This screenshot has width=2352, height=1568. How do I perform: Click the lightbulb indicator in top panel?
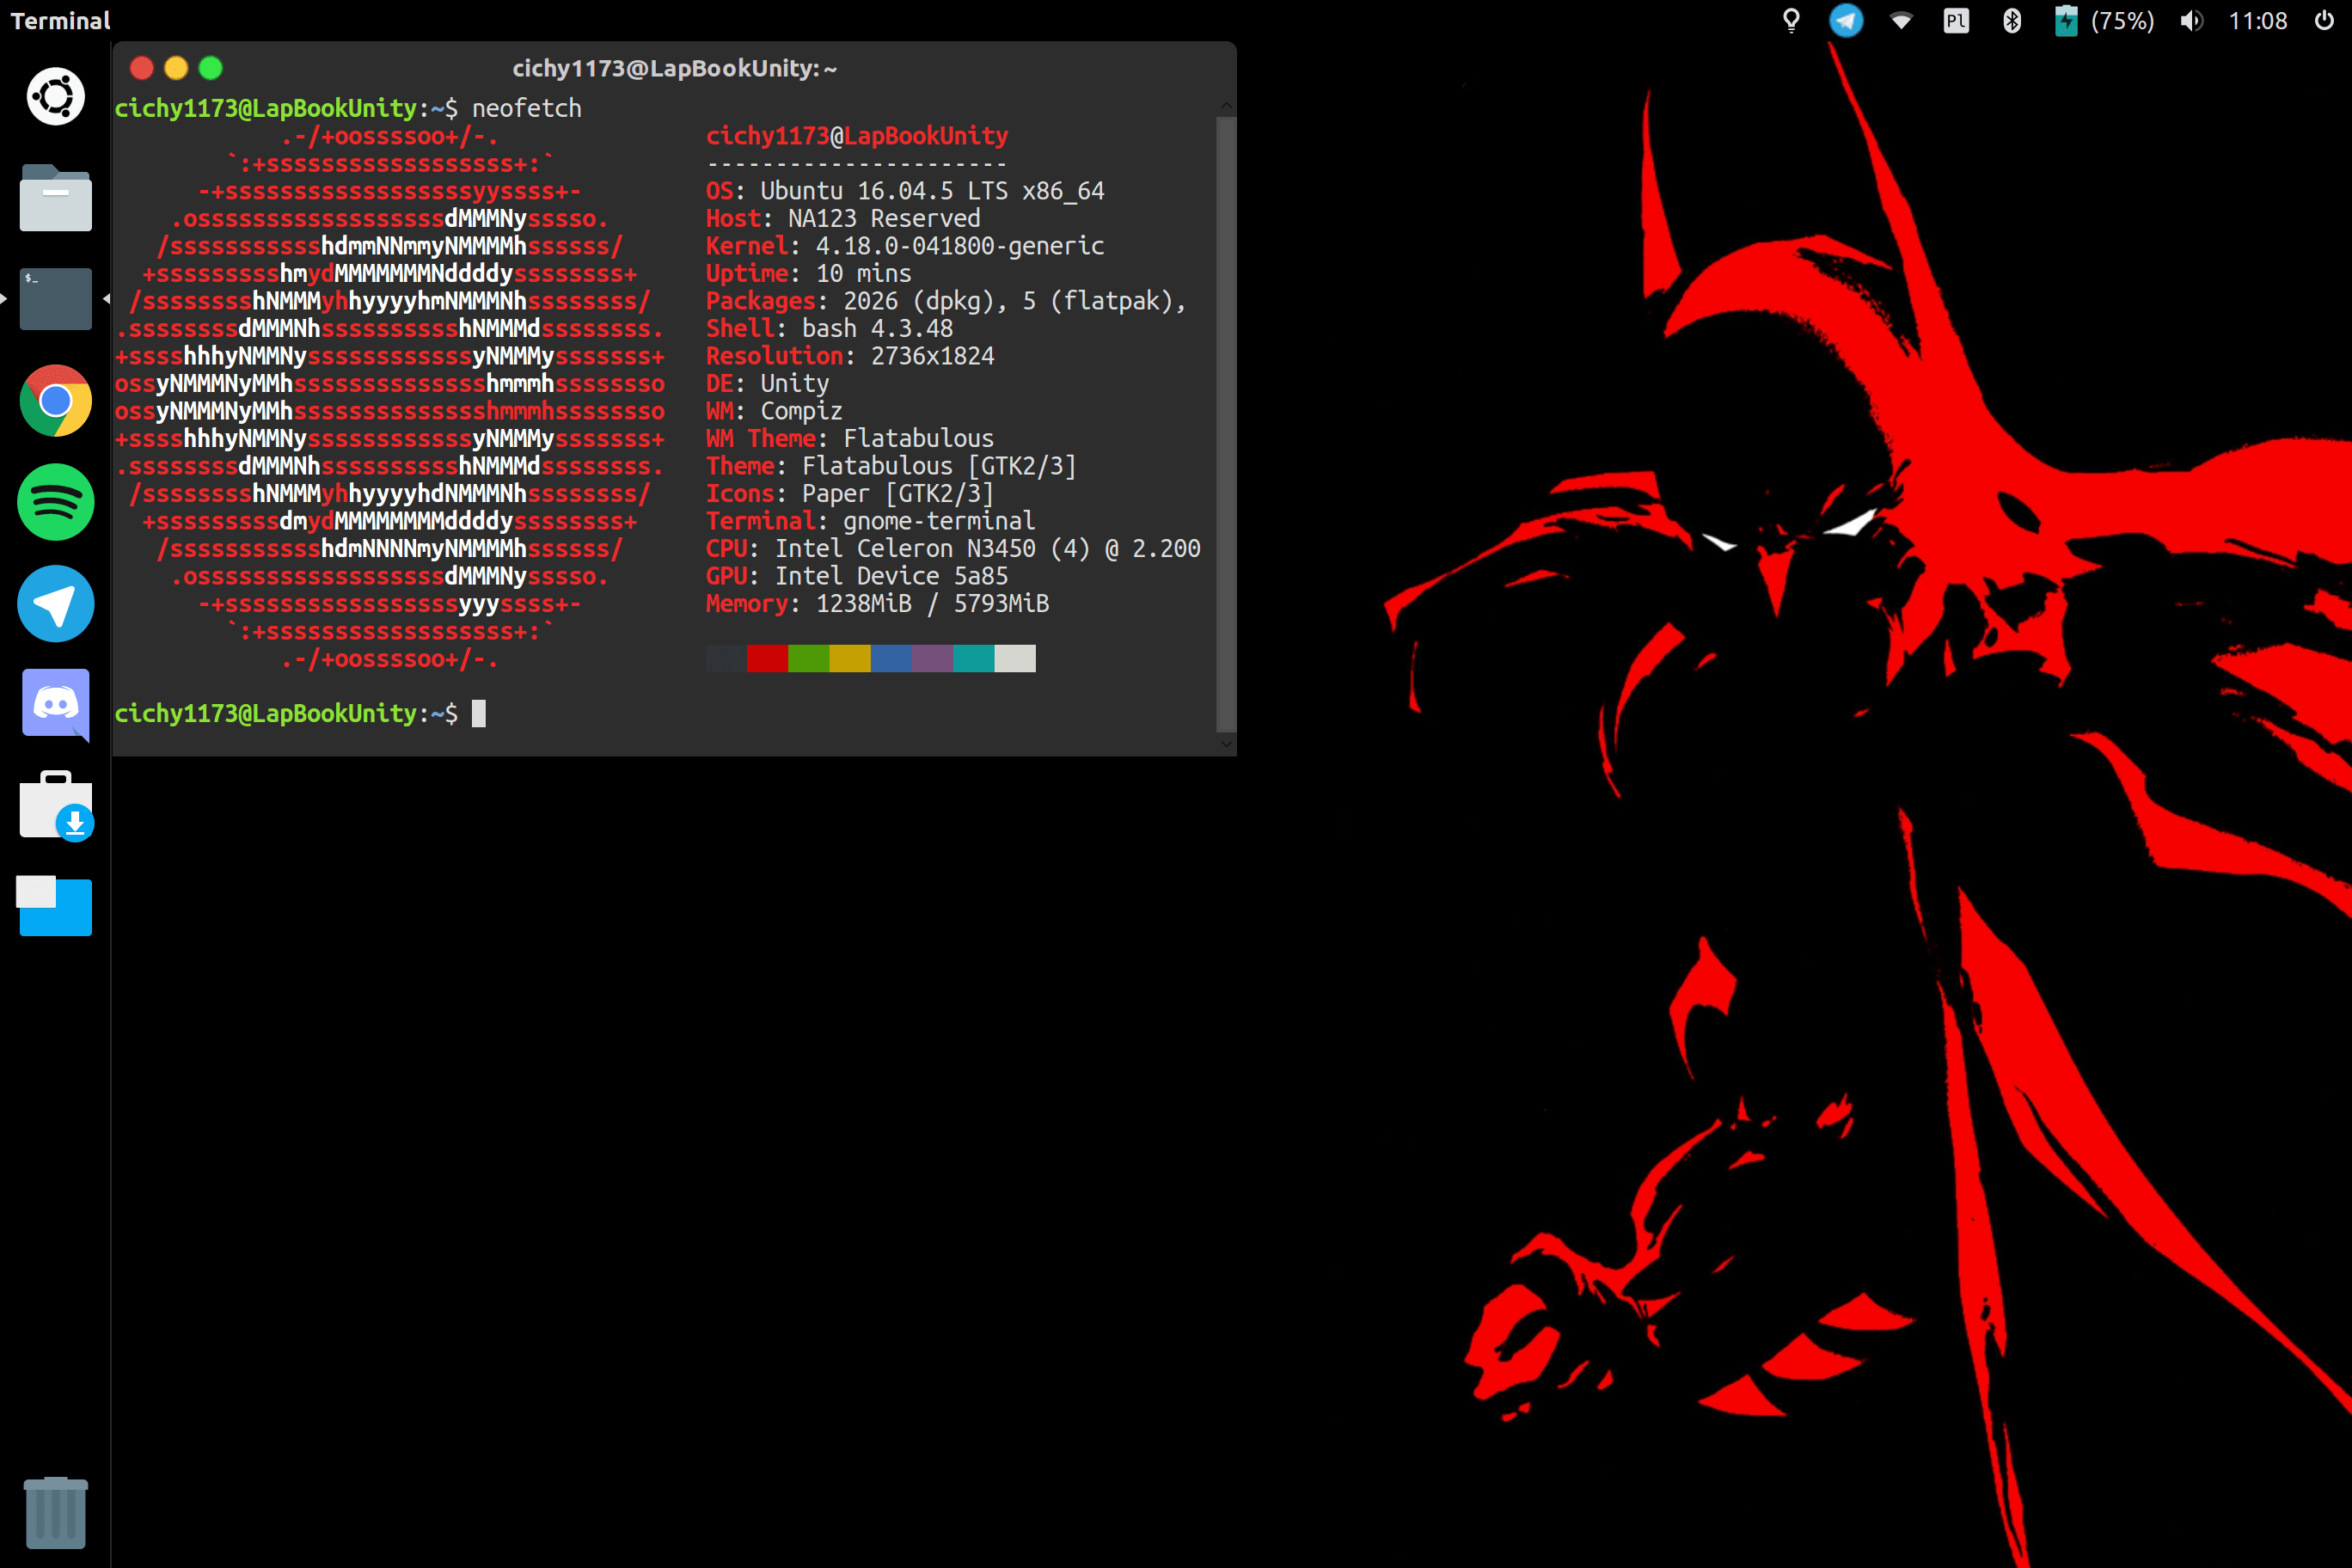tap(1791, 21)
